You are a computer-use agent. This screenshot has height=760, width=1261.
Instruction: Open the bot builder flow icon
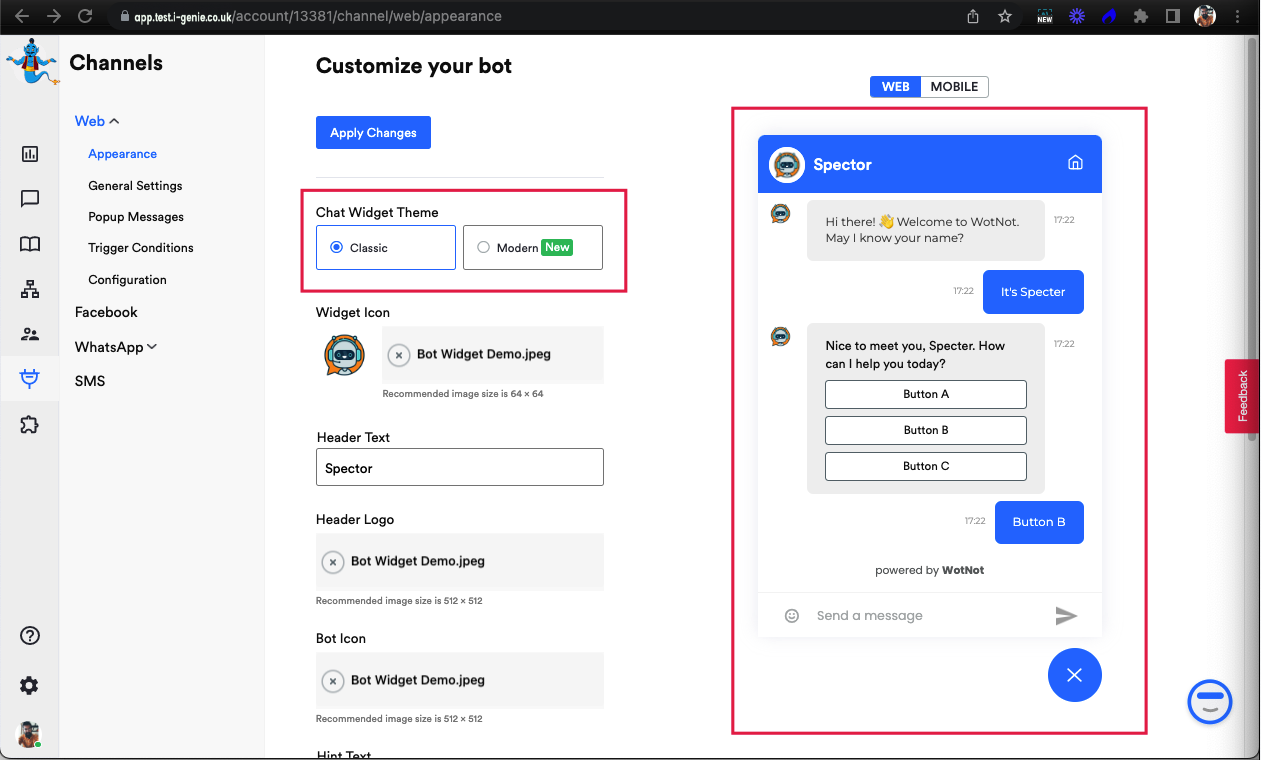[x=29, y=288]
